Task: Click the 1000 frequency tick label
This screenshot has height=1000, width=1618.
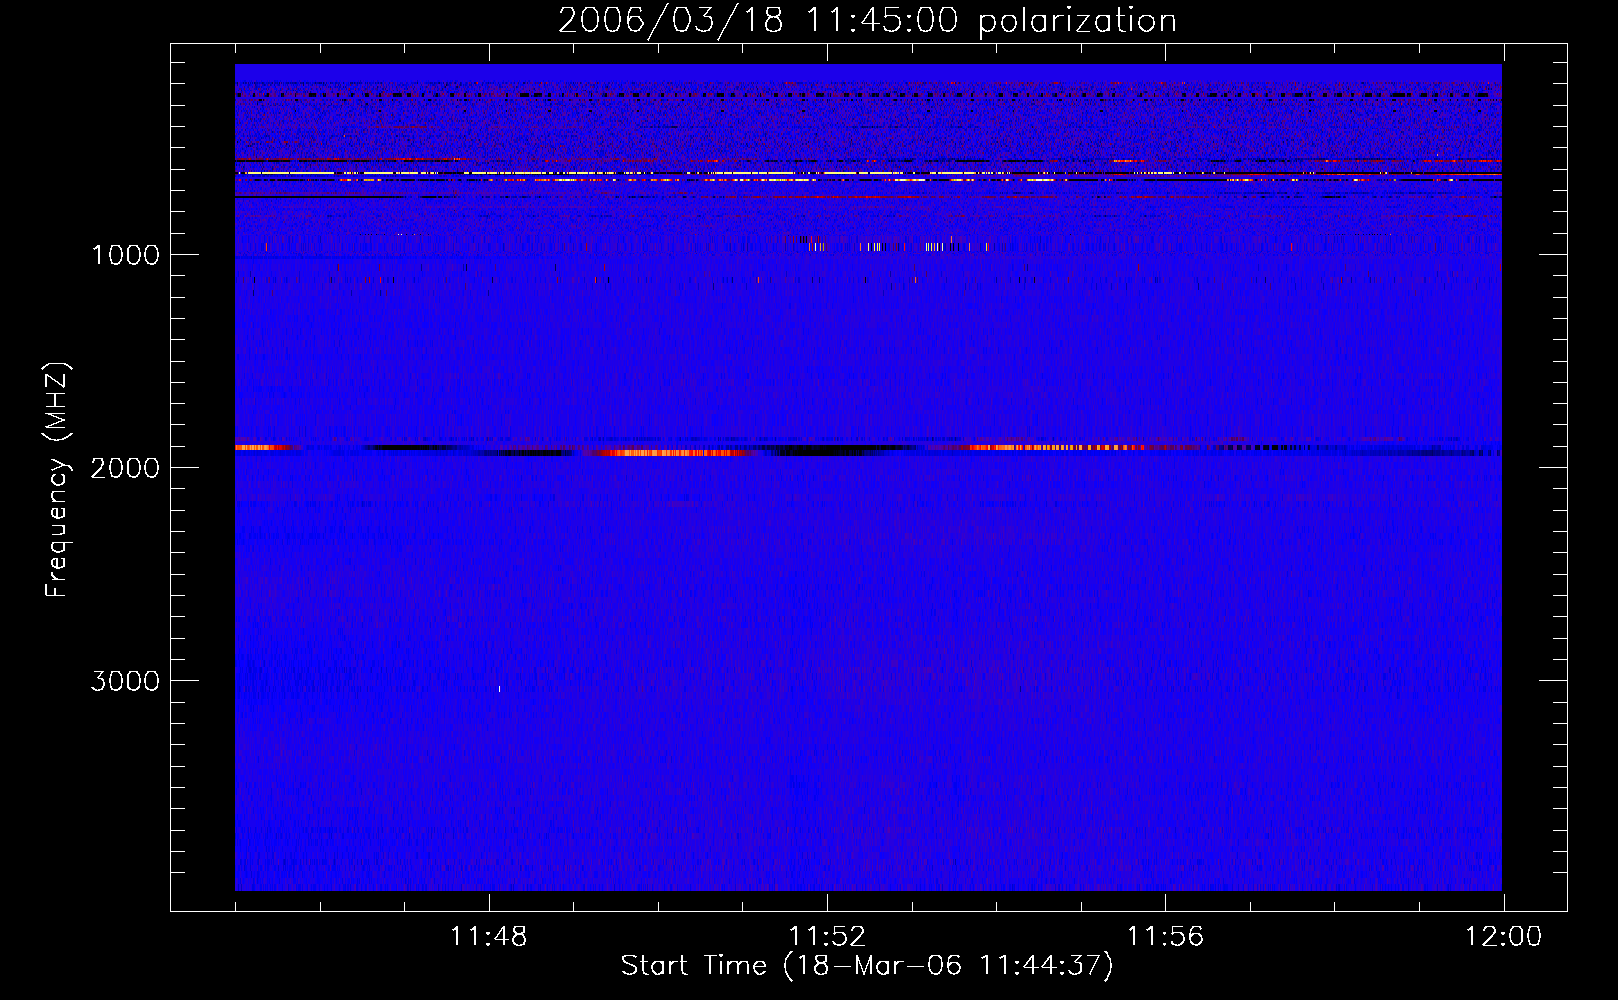Action: pos(125,255)
